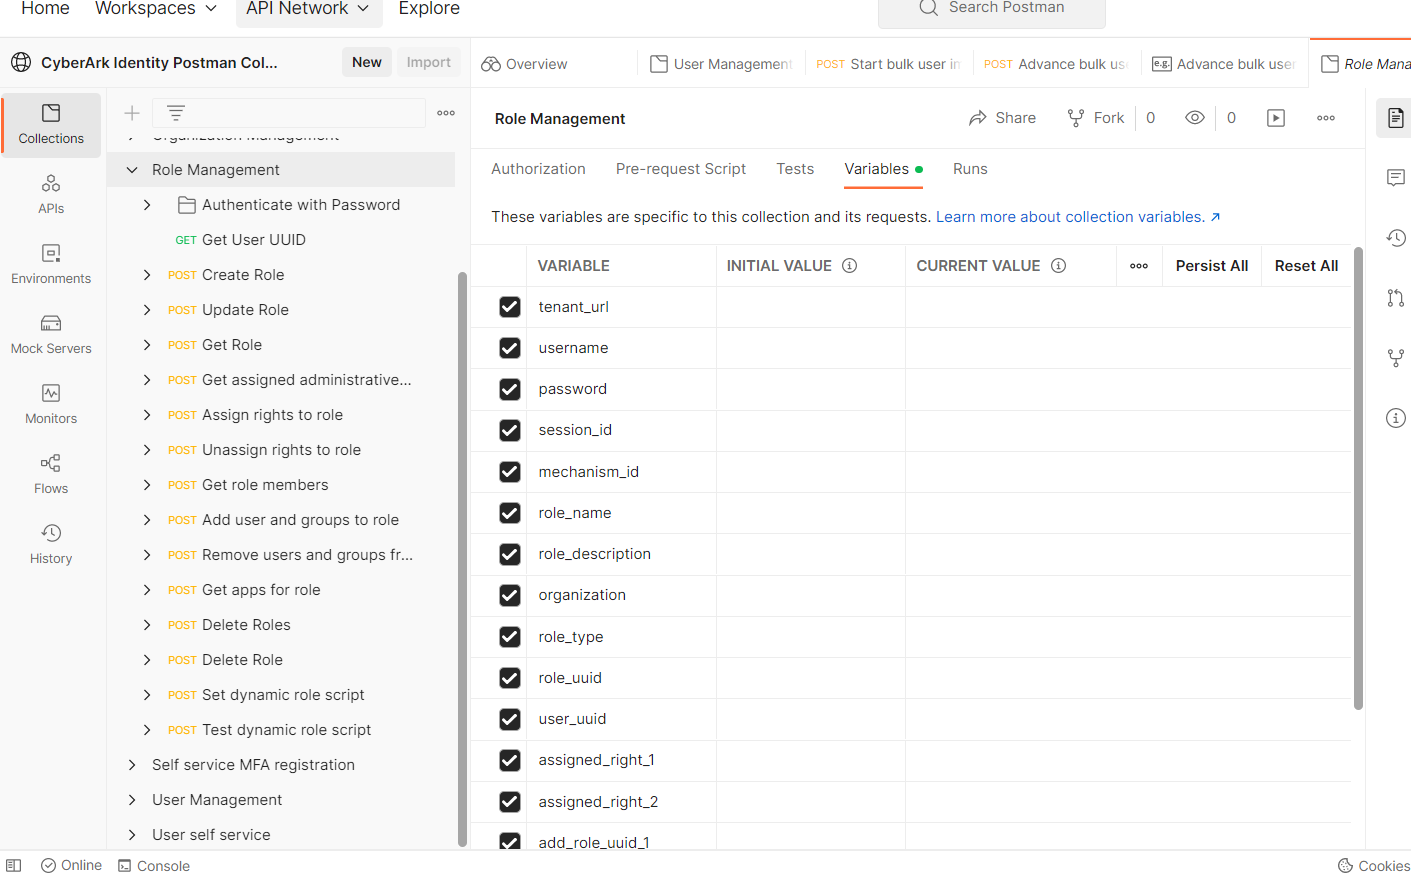Open the forks icon on right sidebar
The height and width of the screenshot is (875, 1411).
[x=1396, y=358]
